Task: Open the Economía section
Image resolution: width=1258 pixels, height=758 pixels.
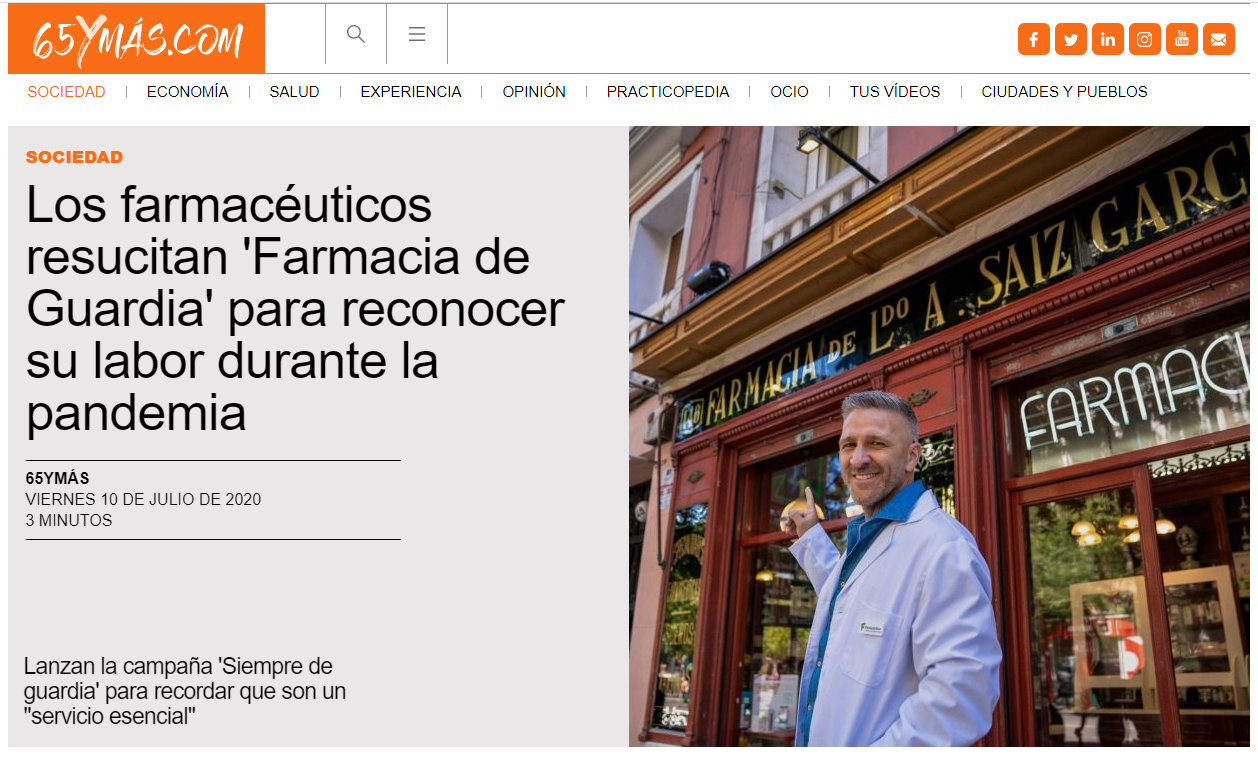Action: pos(188,92)
